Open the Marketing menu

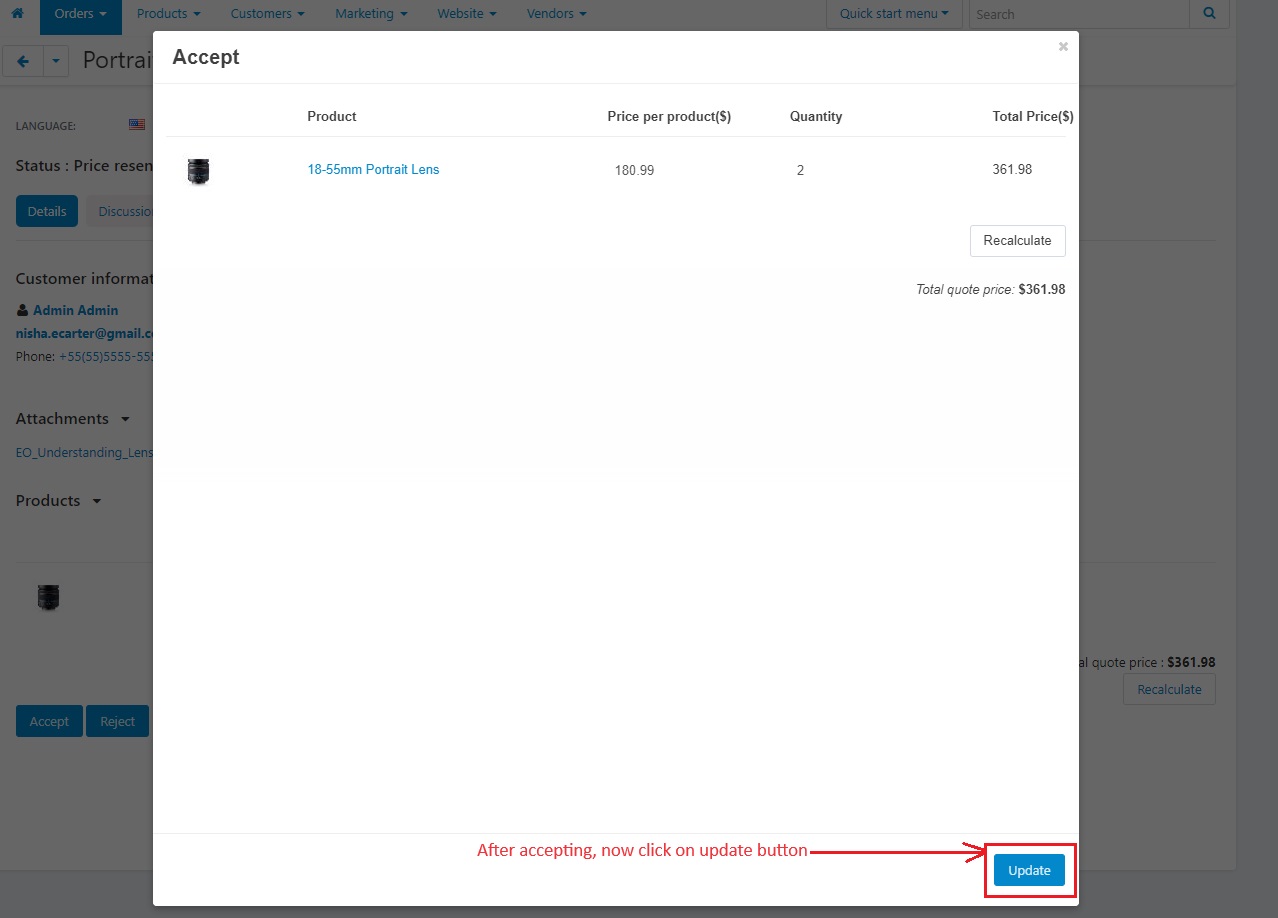click(x=371, y=14)
